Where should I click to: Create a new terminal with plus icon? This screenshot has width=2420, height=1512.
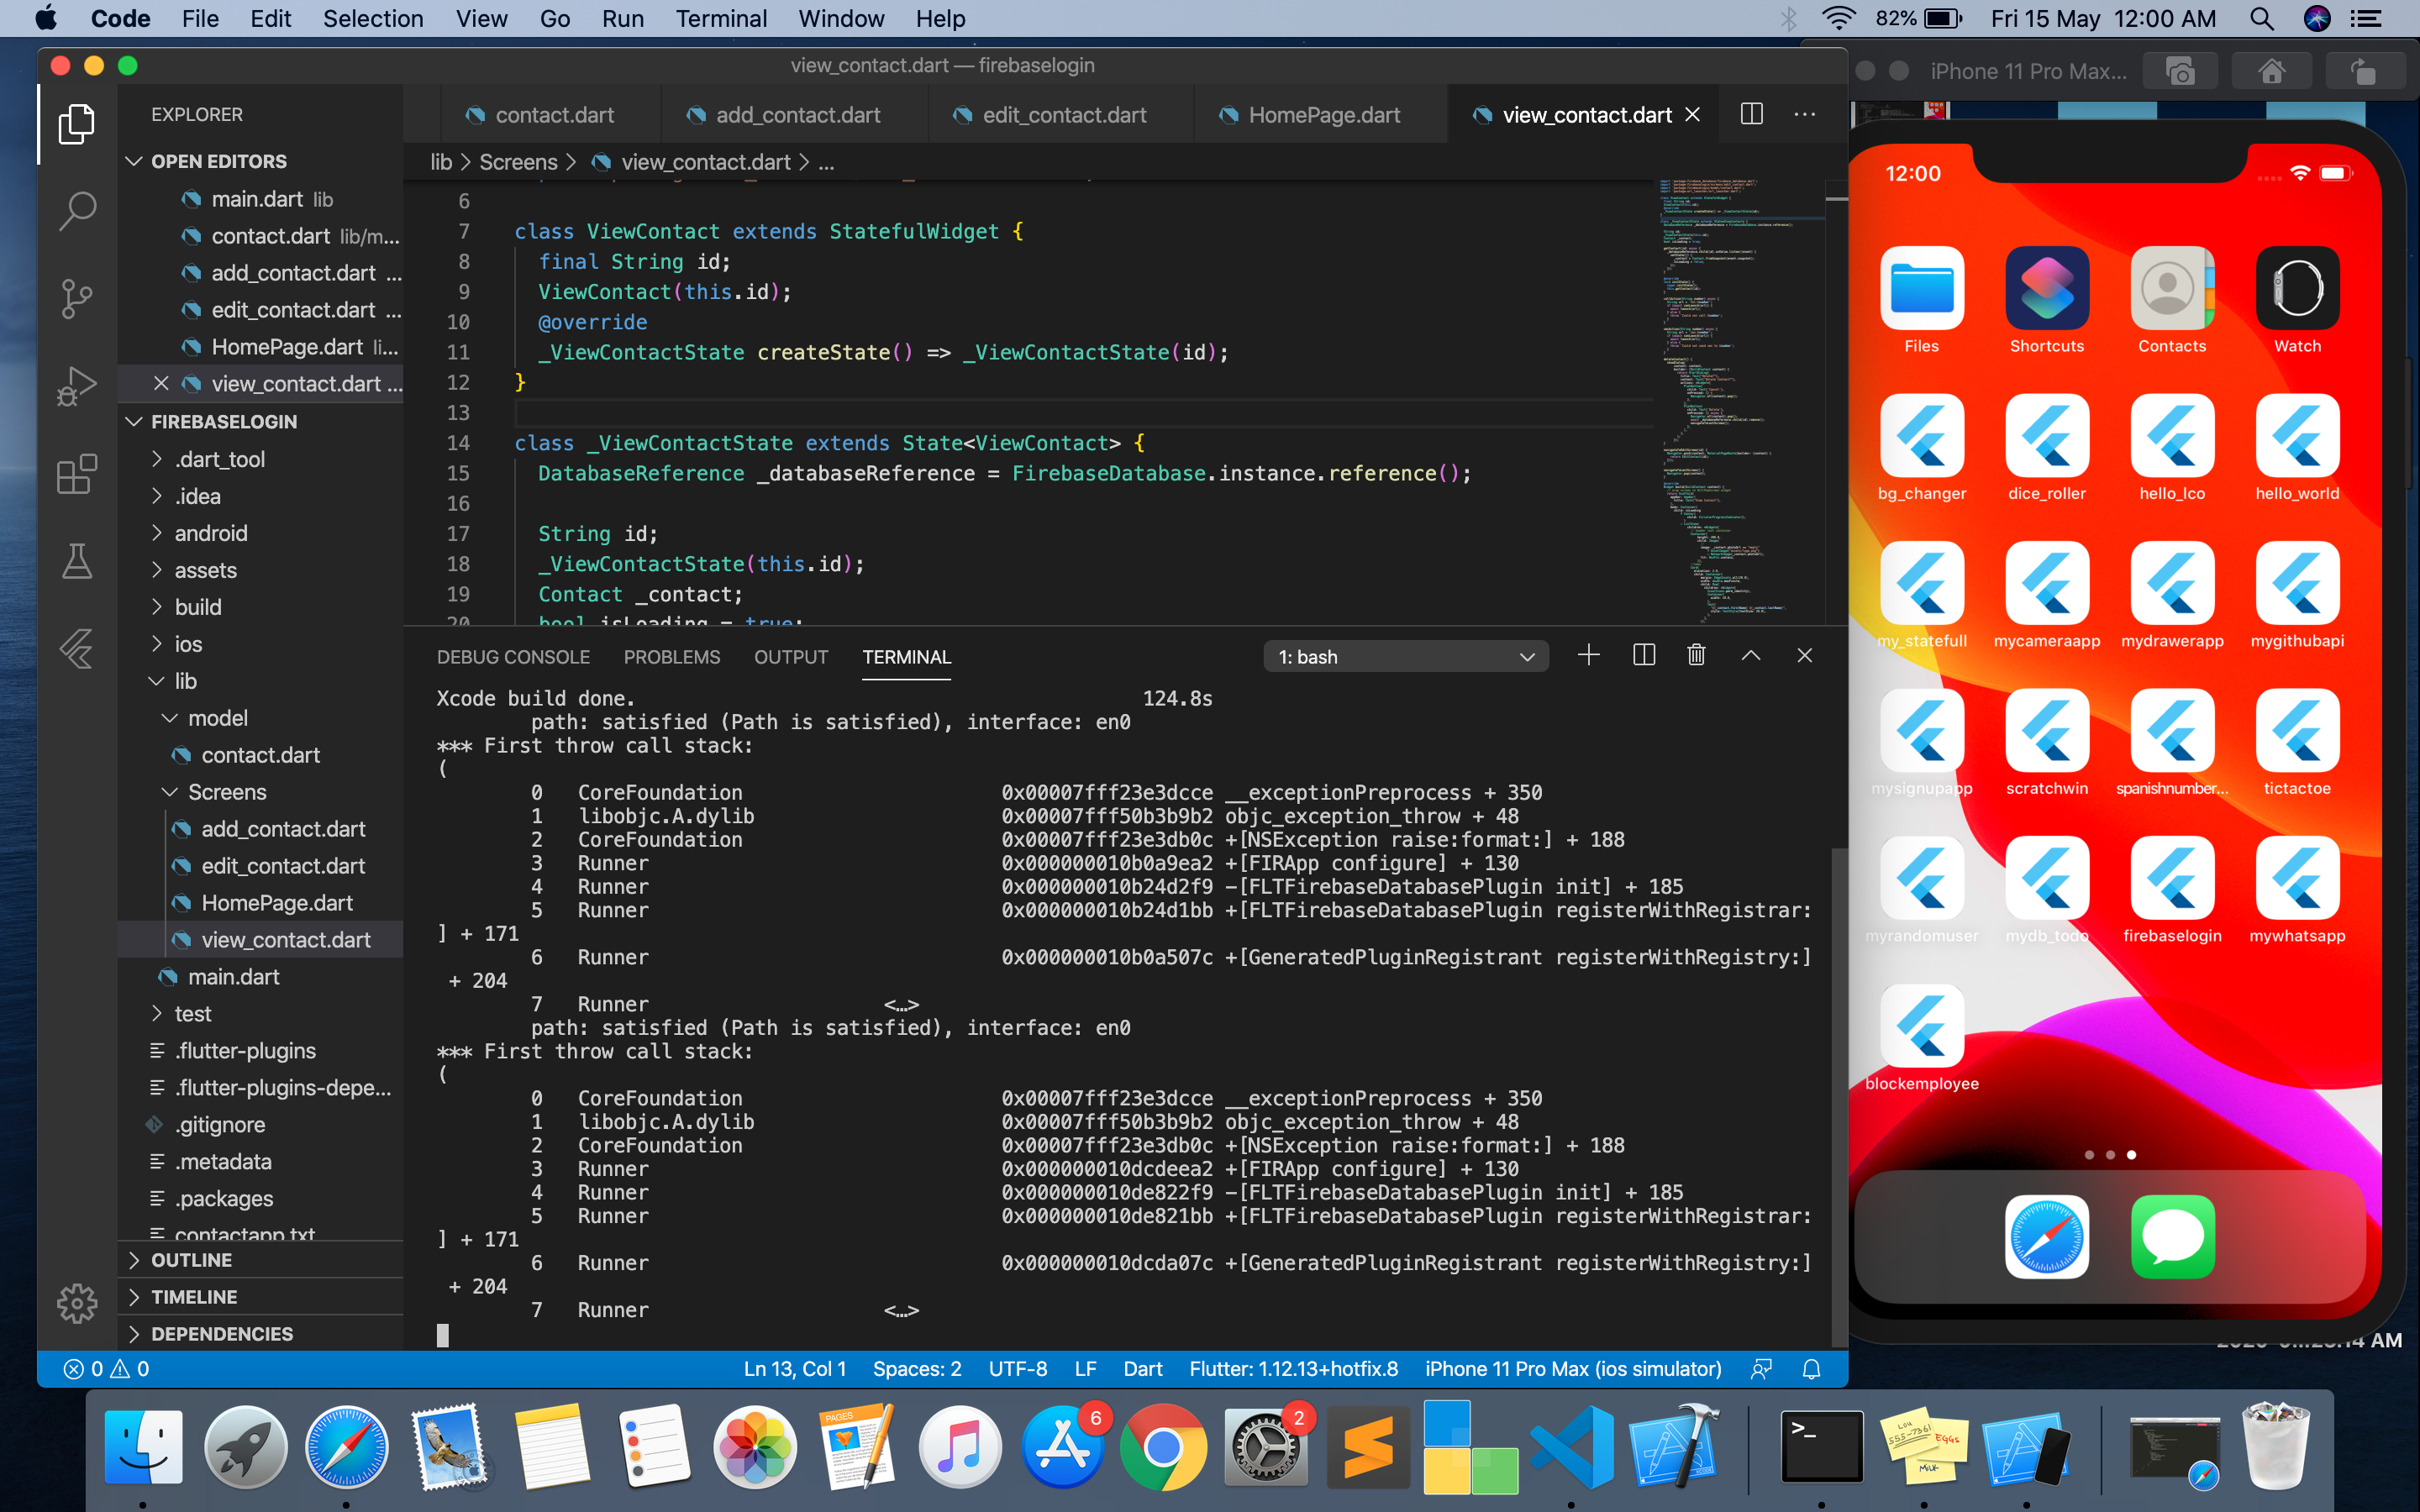coord(1589,655)
